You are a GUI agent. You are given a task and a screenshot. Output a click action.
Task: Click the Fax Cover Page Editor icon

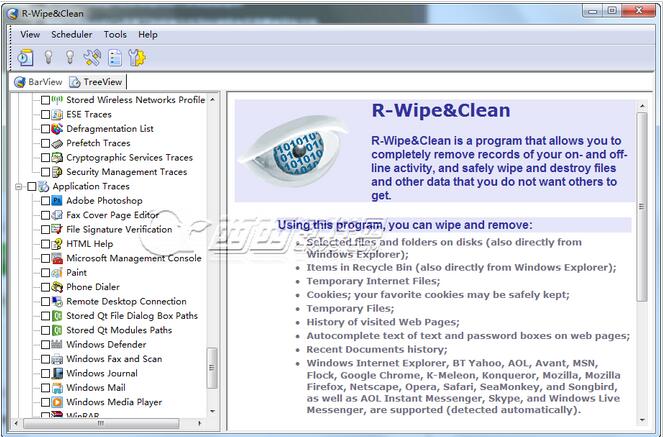57,215
